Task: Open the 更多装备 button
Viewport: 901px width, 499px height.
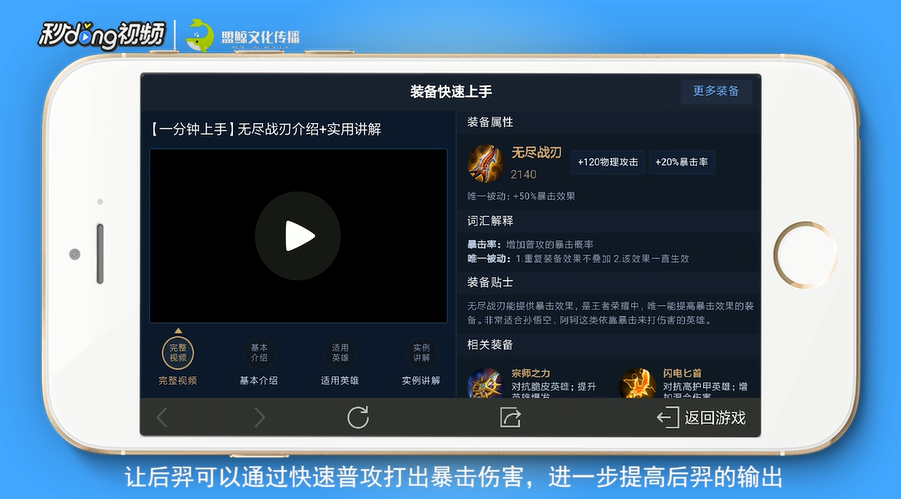Action: coord(716,91)
